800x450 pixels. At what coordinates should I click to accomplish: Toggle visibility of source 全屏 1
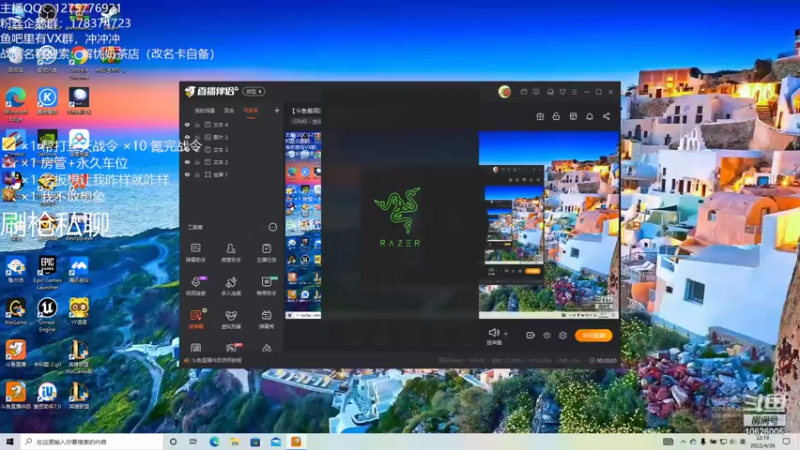[187, 174]
